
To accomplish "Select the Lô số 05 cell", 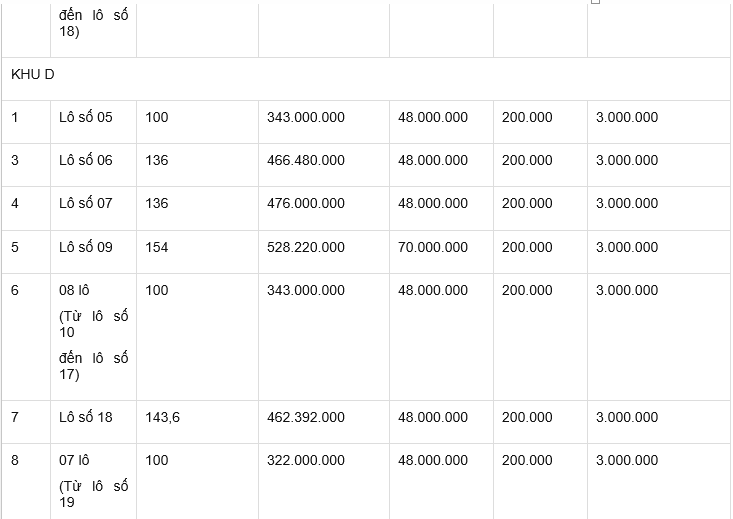I will 93,122.
